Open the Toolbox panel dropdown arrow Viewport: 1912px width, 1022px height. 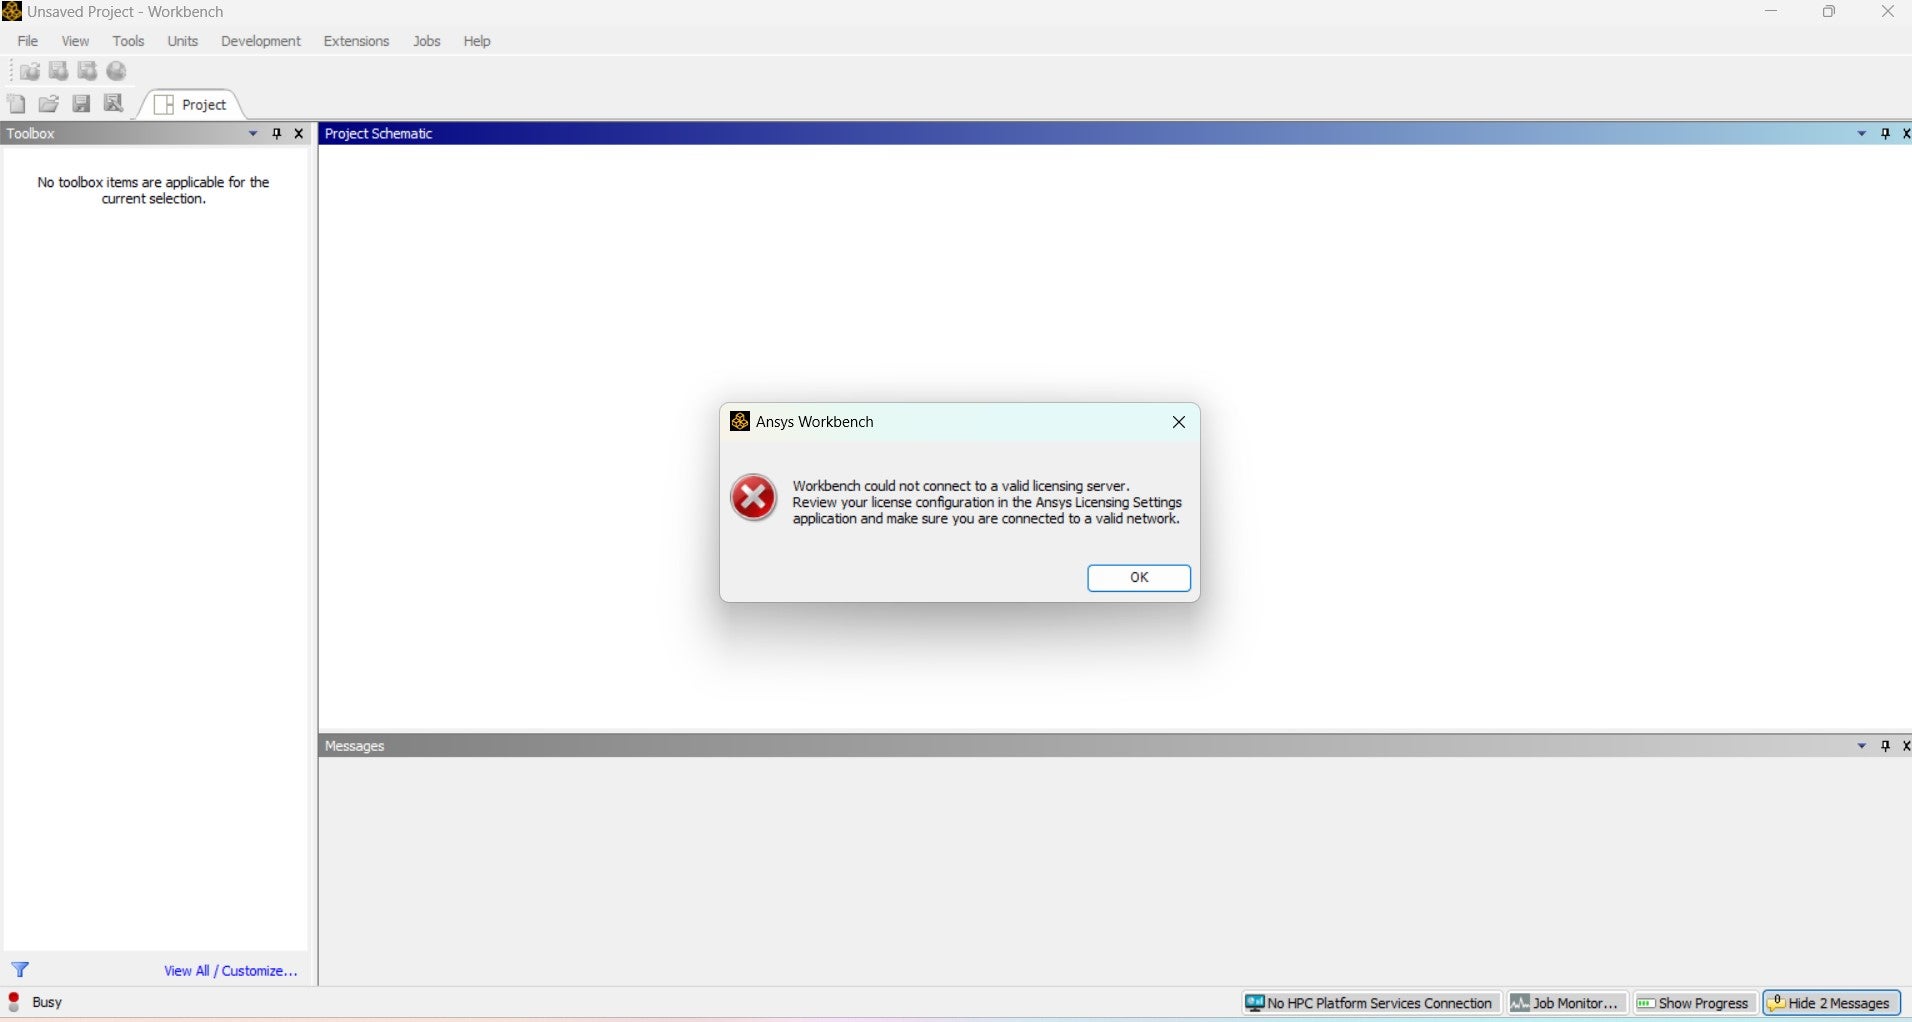pyautogui.click(x=253, y=134)
